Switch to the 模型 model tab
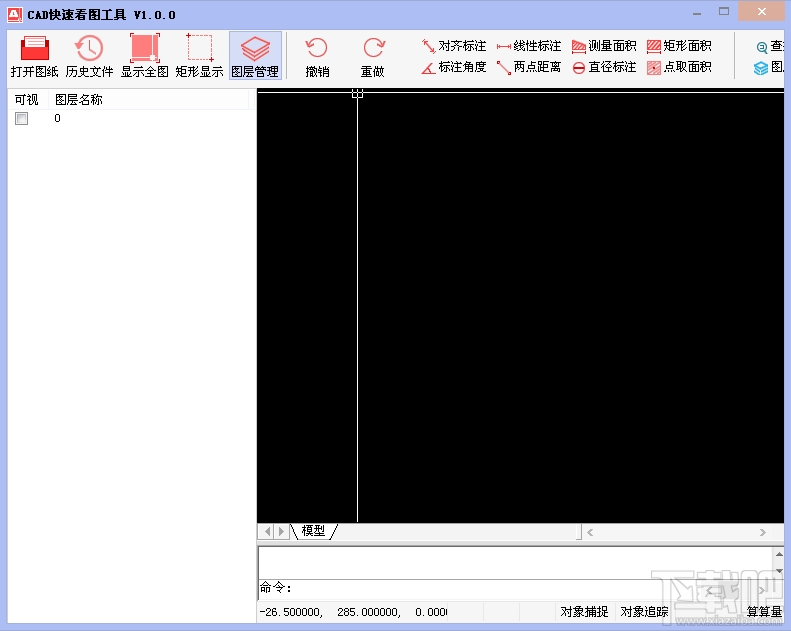 [x=313, y=531]
